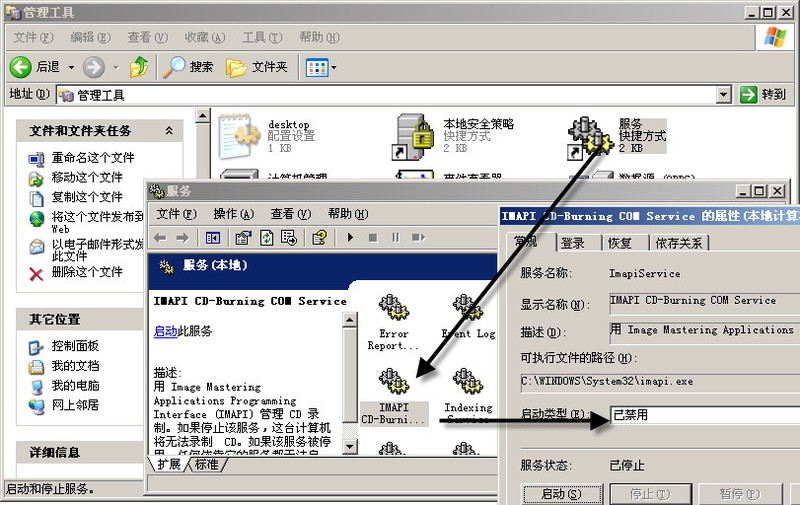Click the 暂停(P) button in properties
The image size is (800, 505).
click(x=740, y=494)
